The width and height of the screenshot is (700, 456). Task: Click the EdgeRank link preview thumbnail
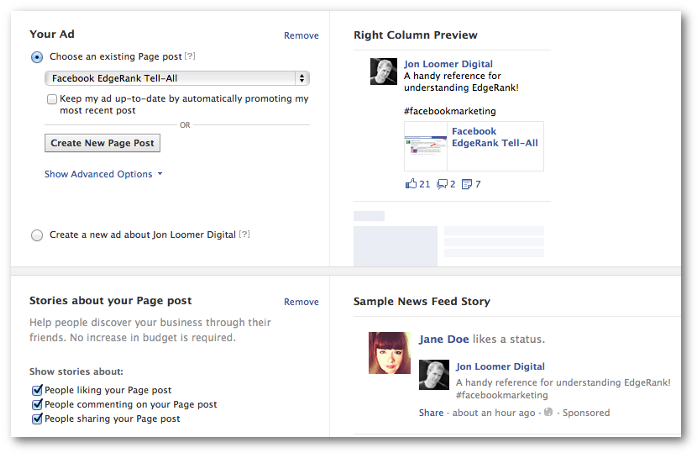tap(426, 146)
